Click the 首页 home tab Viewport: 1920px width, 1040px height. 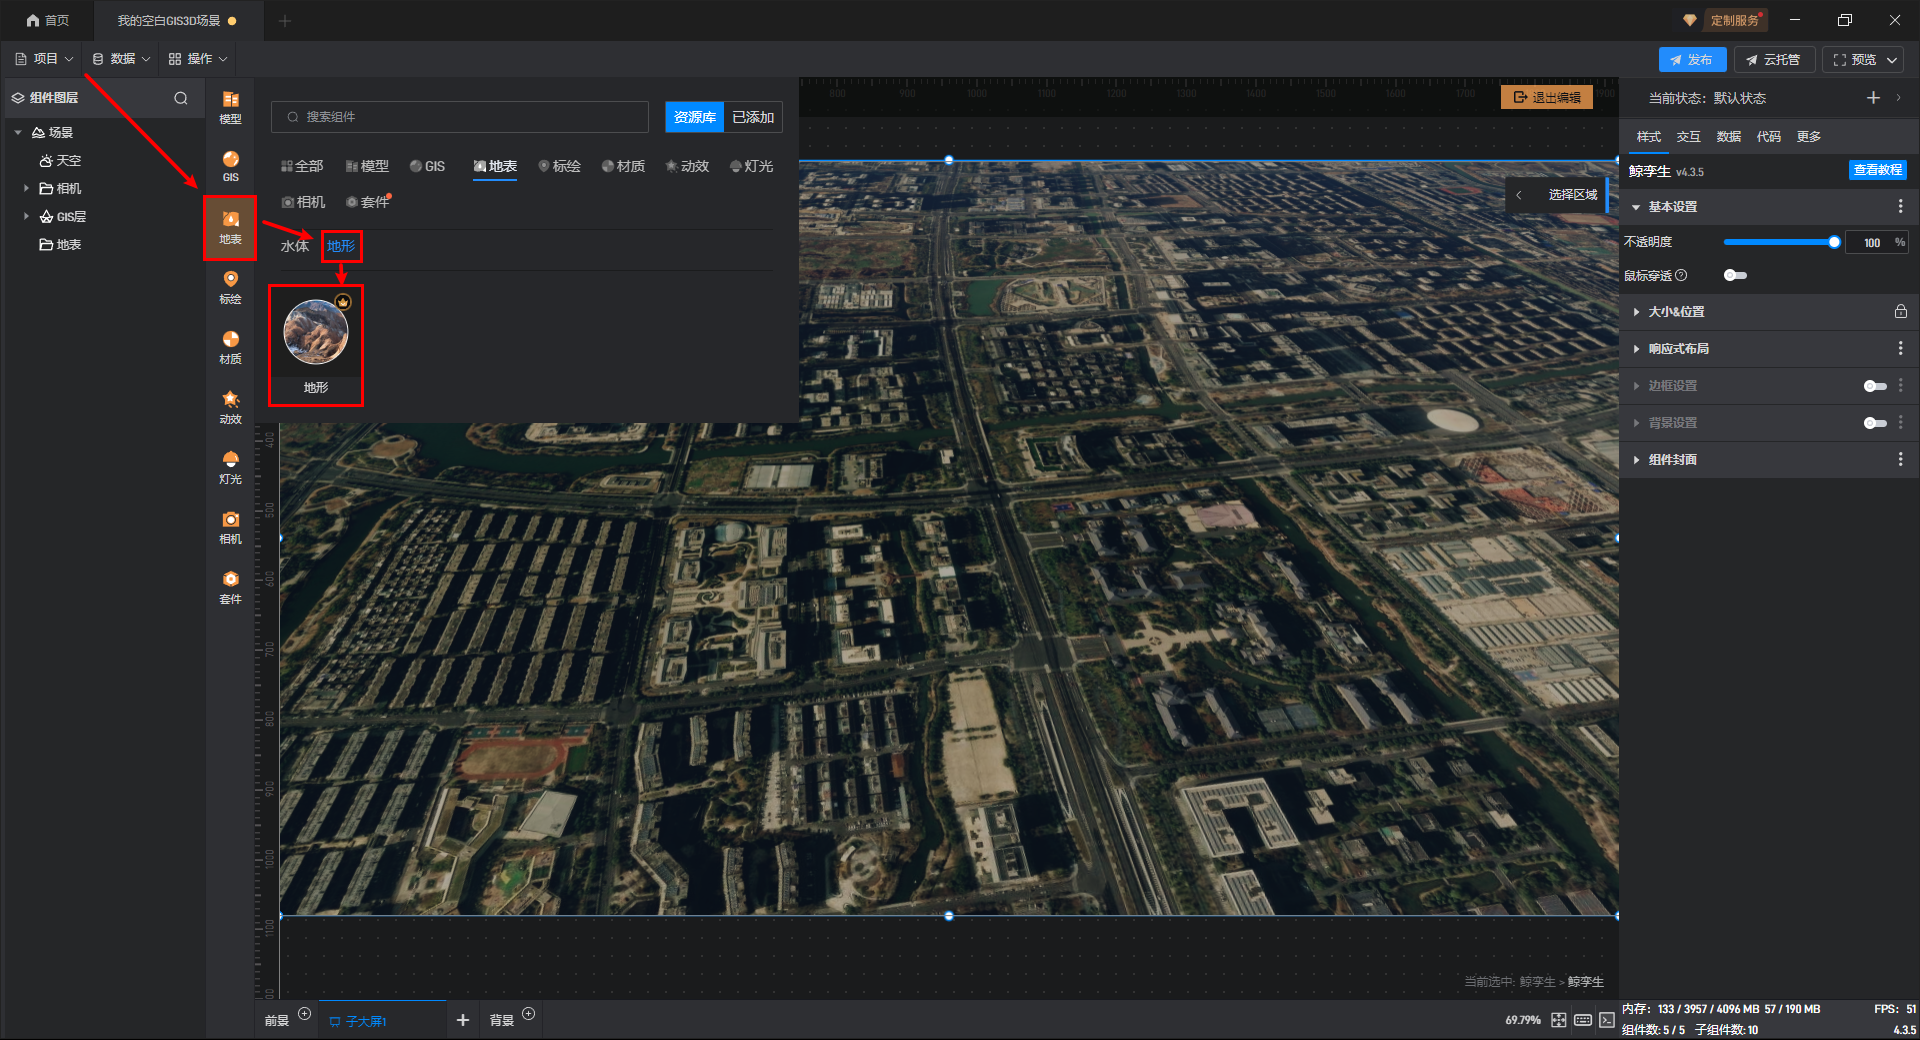pyautogui.click(x=48, y=20)
